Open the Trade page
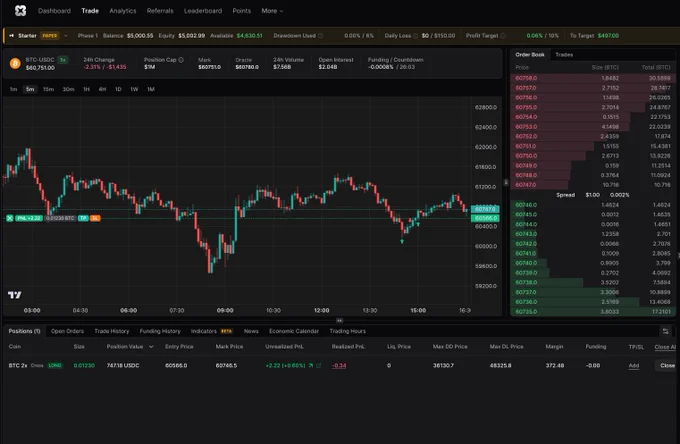This screenshot has width=680, height=444. click(x=90, y=11)
